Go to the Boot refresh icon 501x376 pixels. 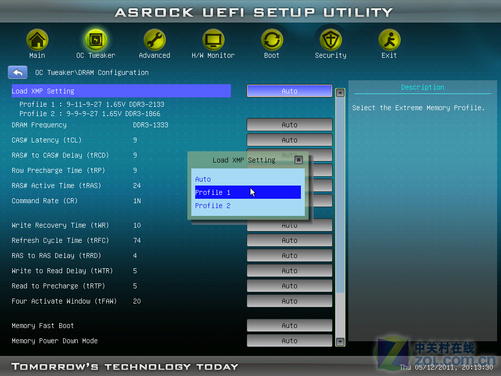272,40
